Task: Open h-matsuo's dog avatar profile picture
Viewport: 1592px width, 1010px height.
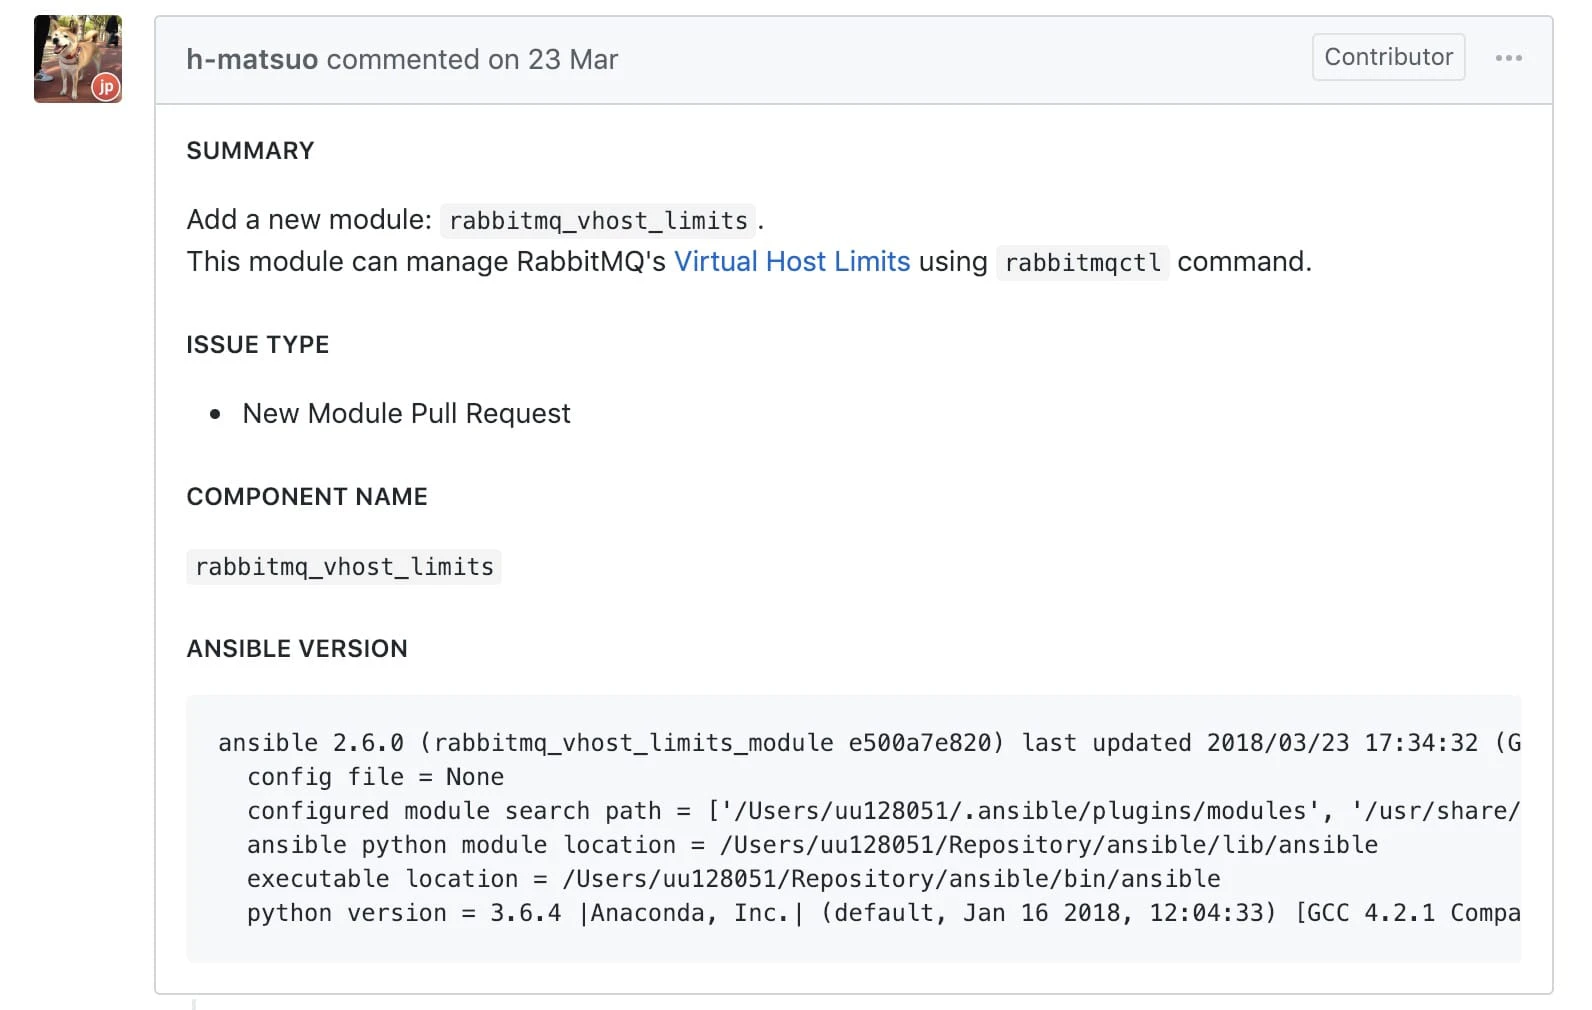Action: pos(78,59)
